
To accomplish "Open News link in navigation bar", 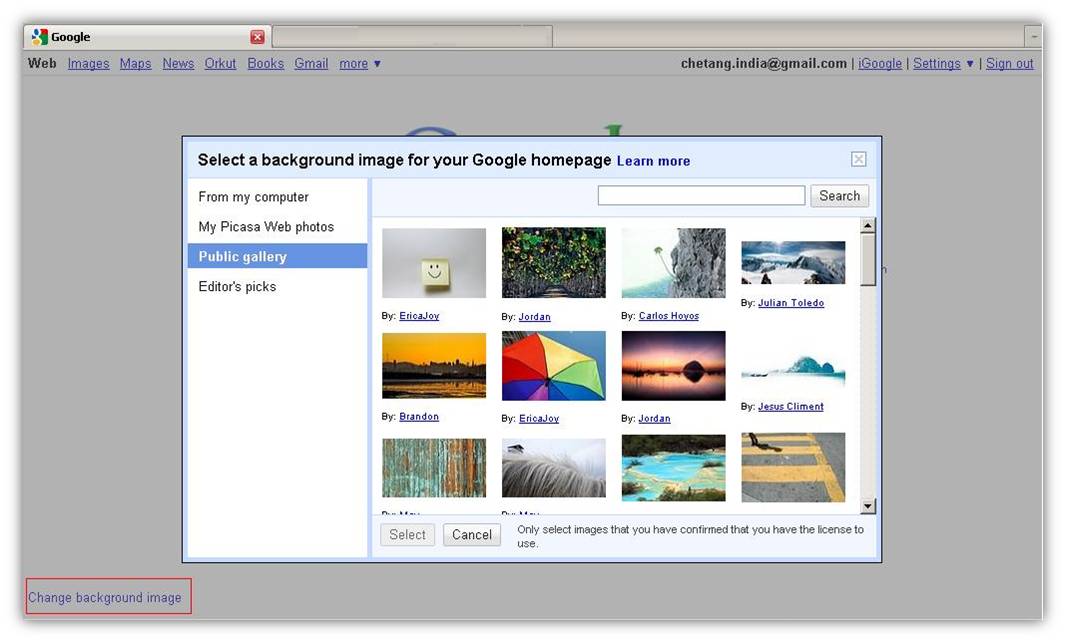I will (178, 63).
